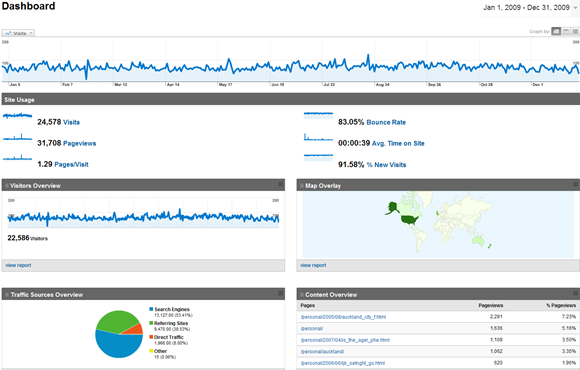Click the United States on the map overlay
This screenshot has width=580, height=370.
click(409, 220)
